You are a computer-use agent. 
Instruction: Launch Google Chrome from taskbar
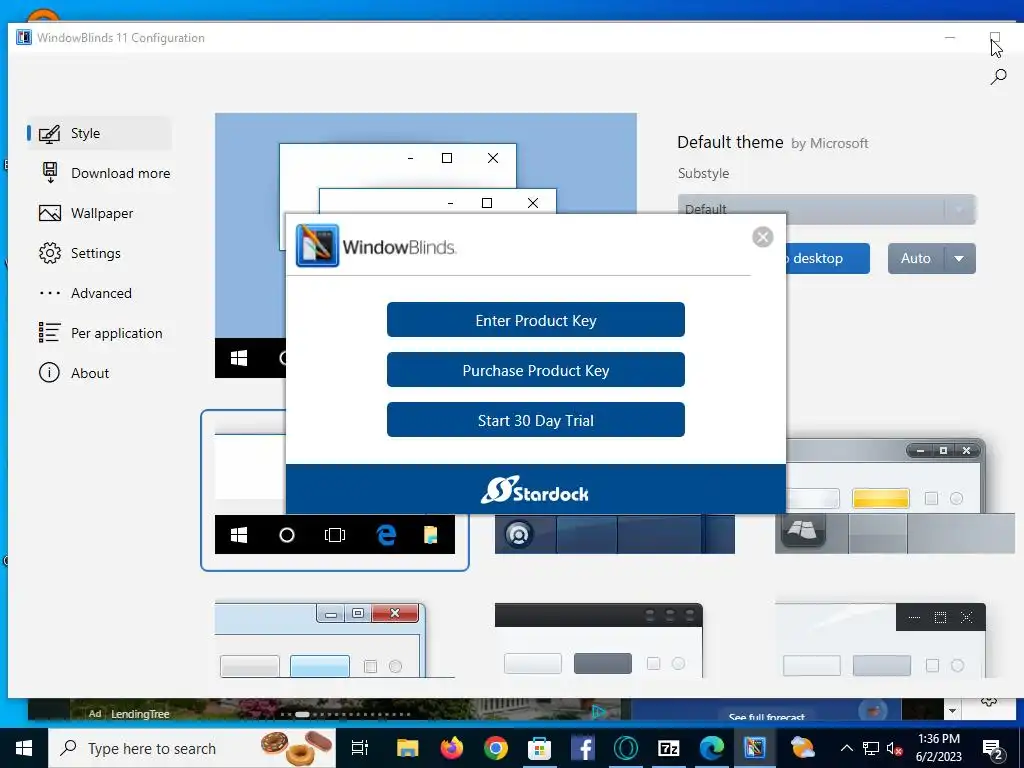click(496, 748)
